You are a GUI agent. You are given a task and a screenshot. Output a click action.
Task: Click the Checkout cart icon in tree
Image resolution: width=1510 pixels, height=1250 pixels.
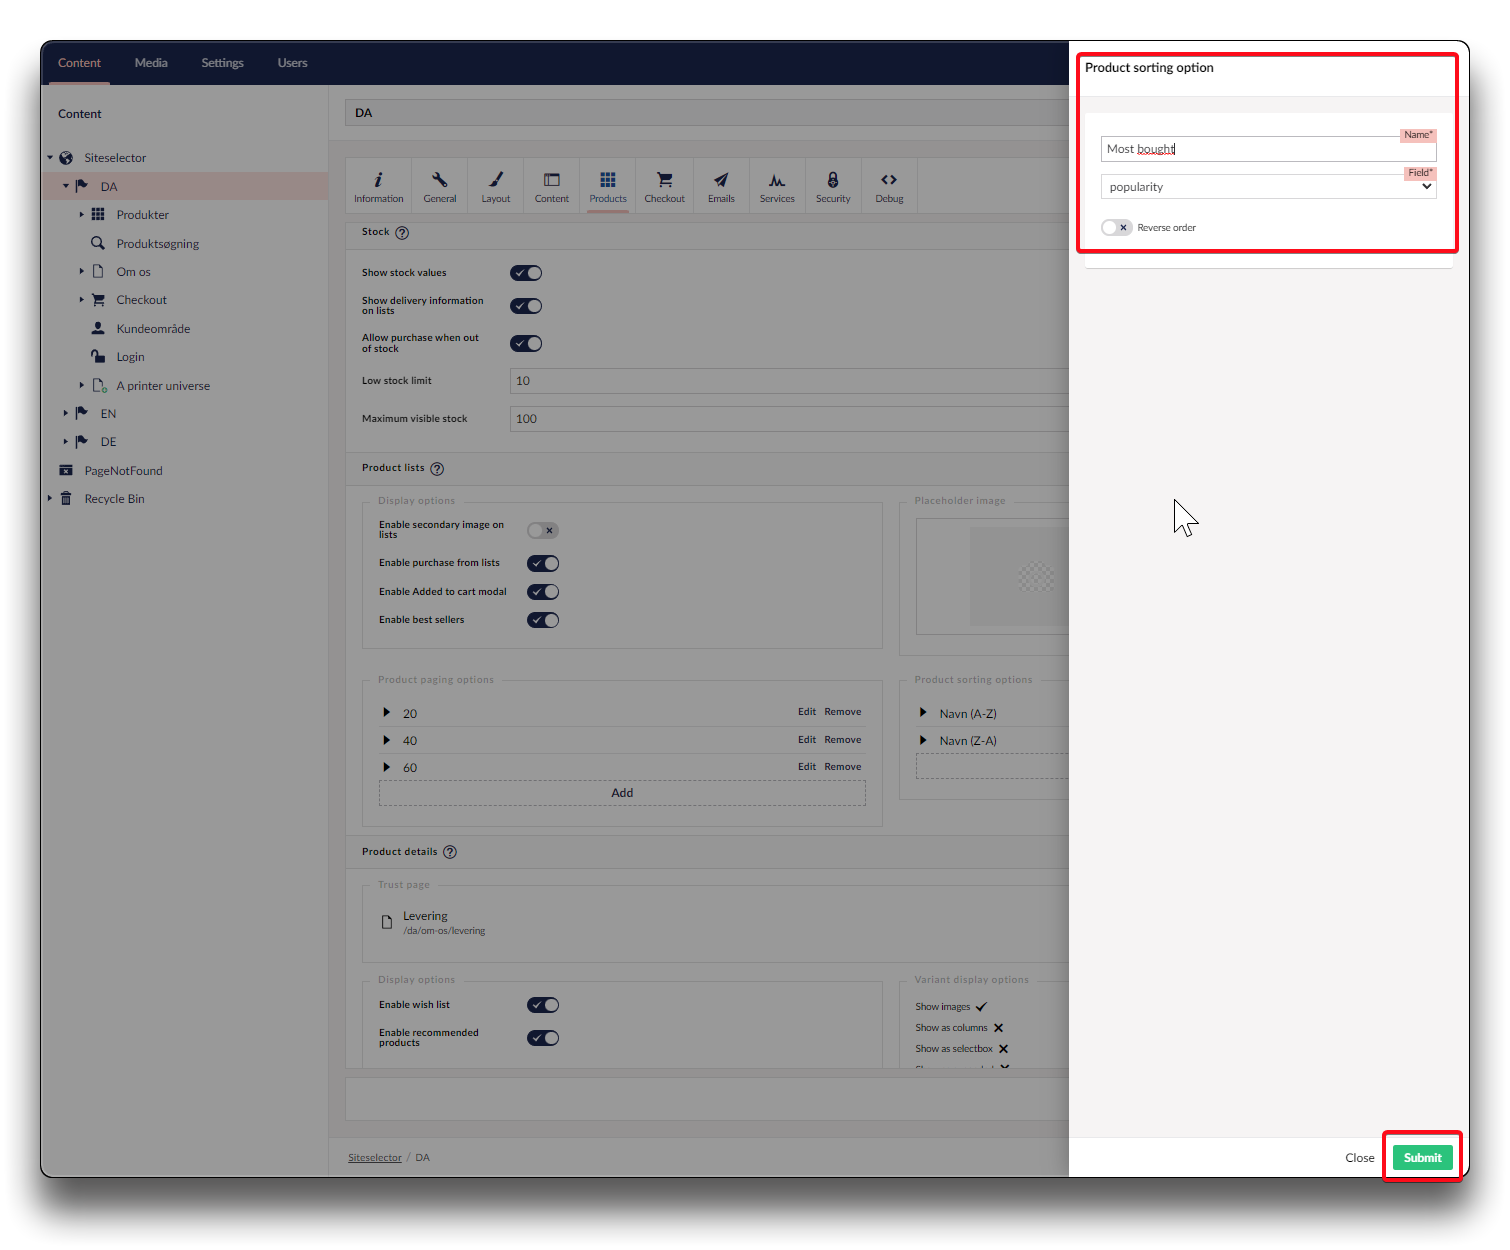(98, 300)
